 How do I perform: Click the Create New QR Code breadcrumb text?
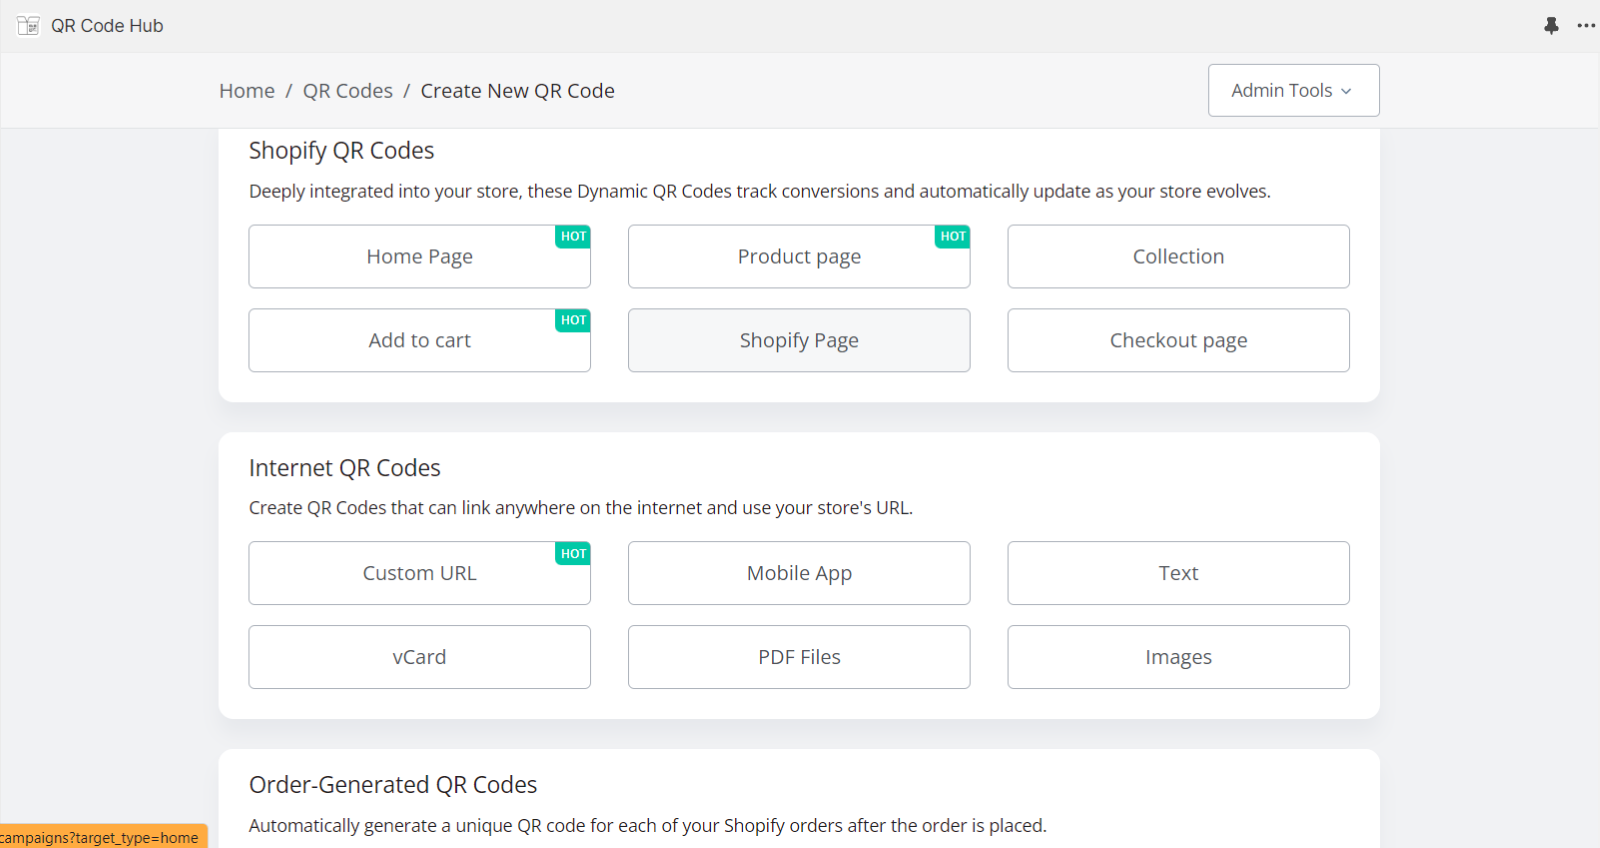(517, 91)
